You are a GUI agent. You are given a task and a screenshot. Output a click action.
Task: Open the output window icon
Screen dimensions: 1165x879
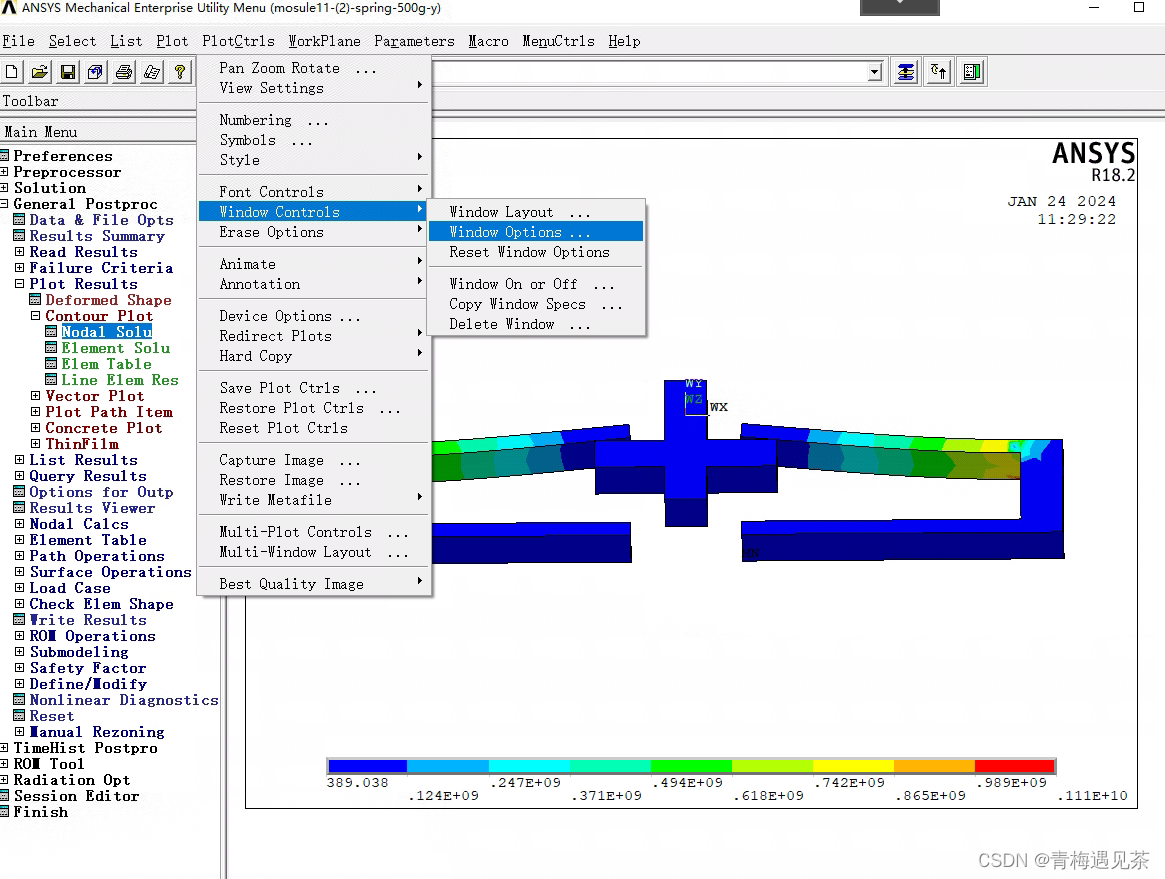(971, 71)
